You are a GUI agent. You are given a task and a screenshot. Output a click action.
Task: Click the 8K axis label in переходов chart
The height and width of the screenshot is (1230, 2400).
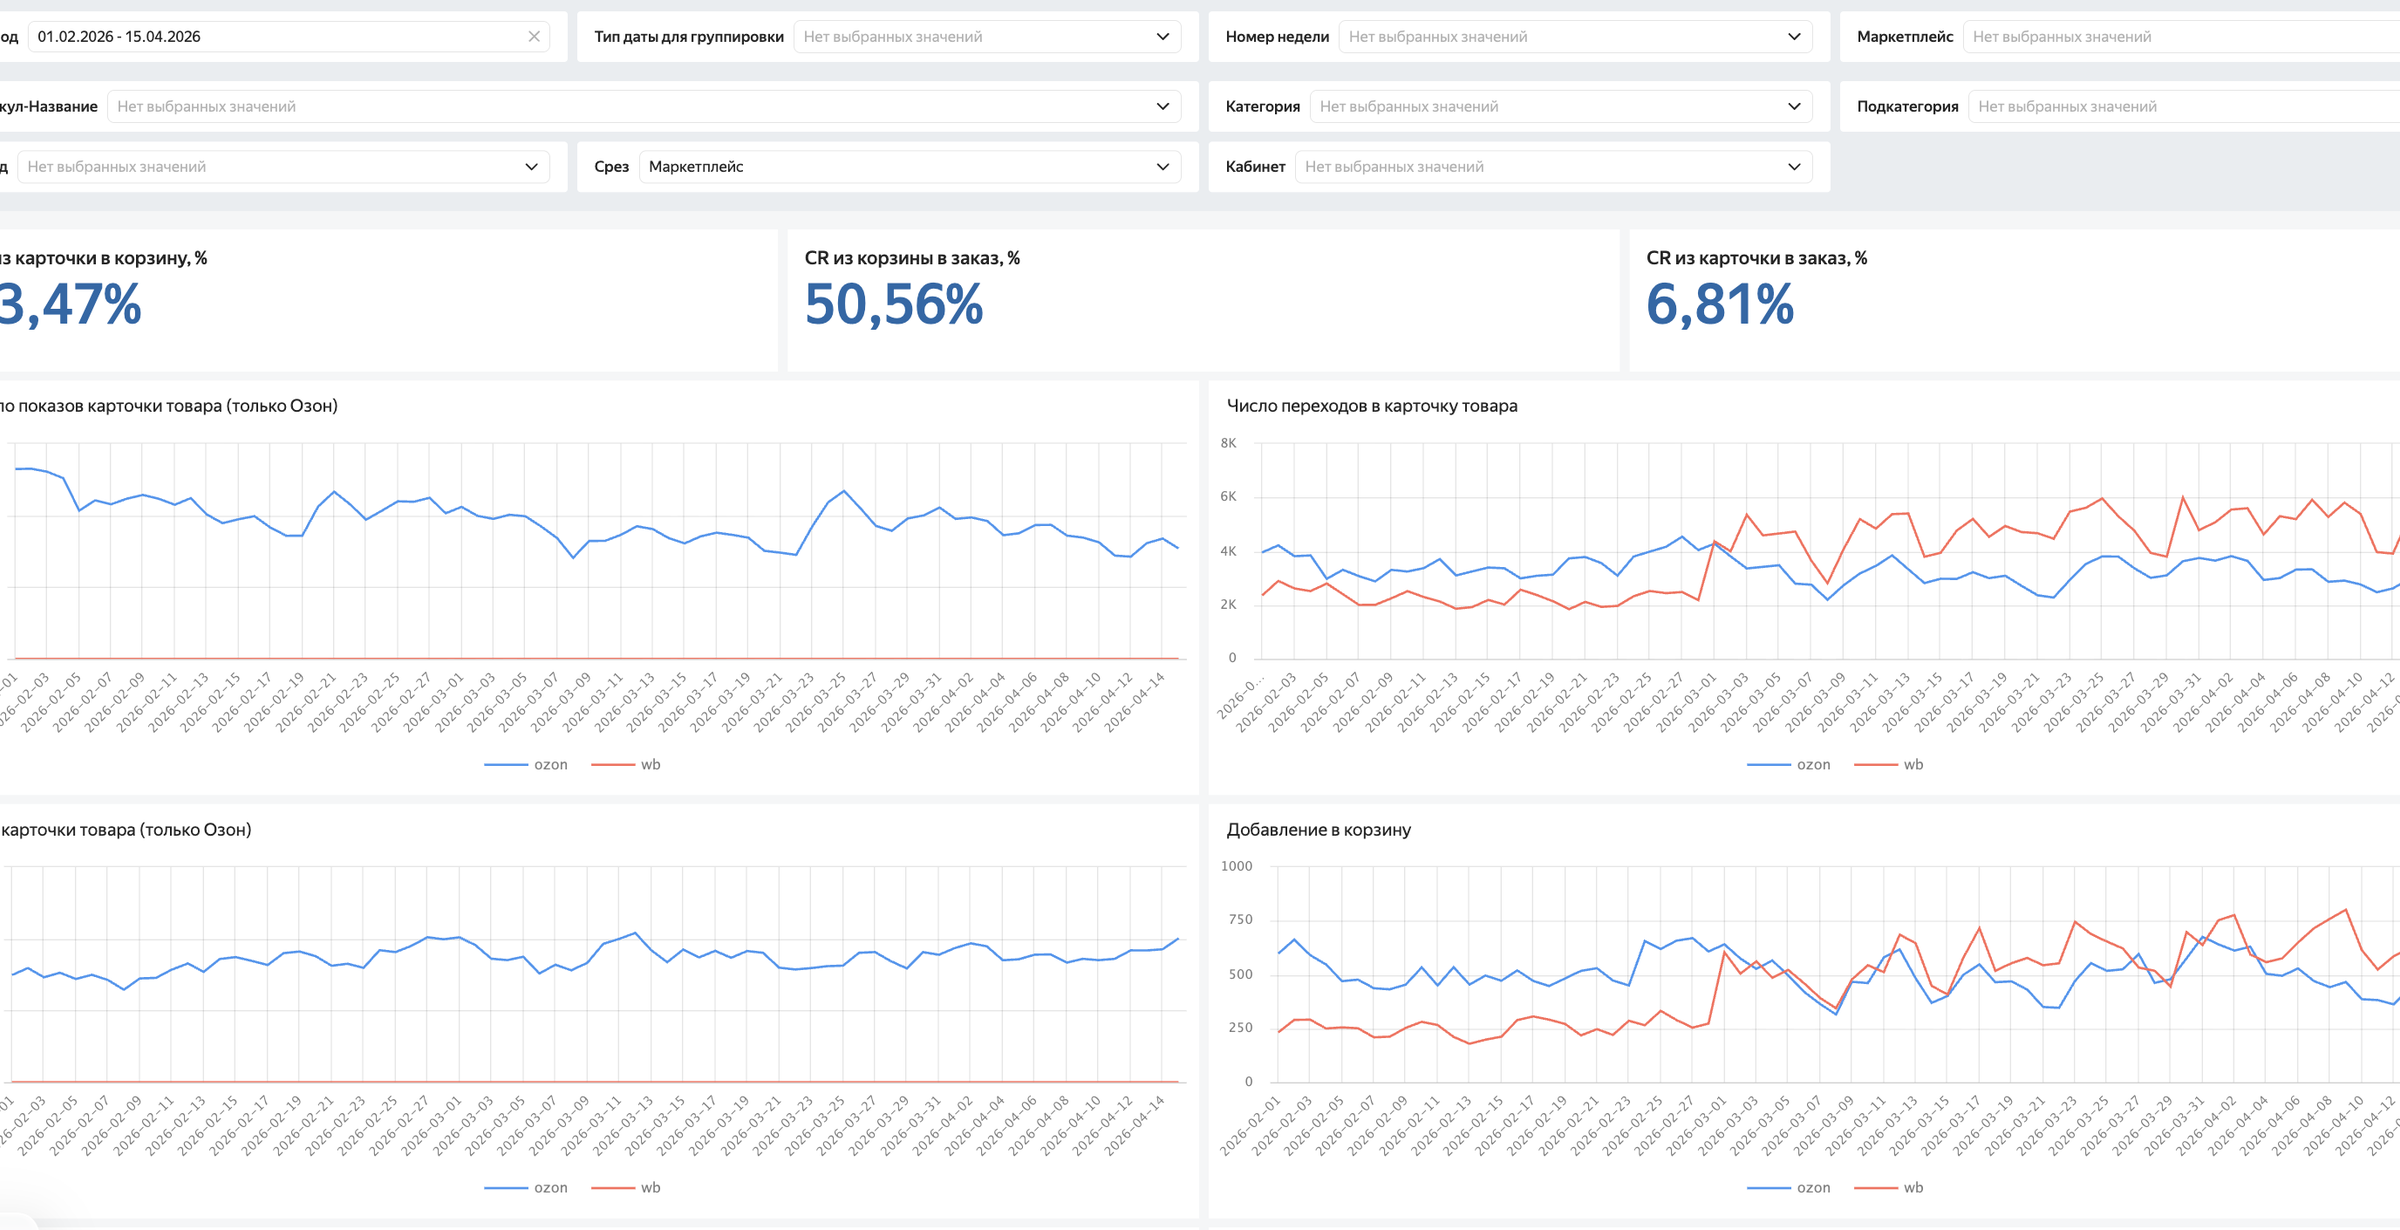click(1228, 443)
